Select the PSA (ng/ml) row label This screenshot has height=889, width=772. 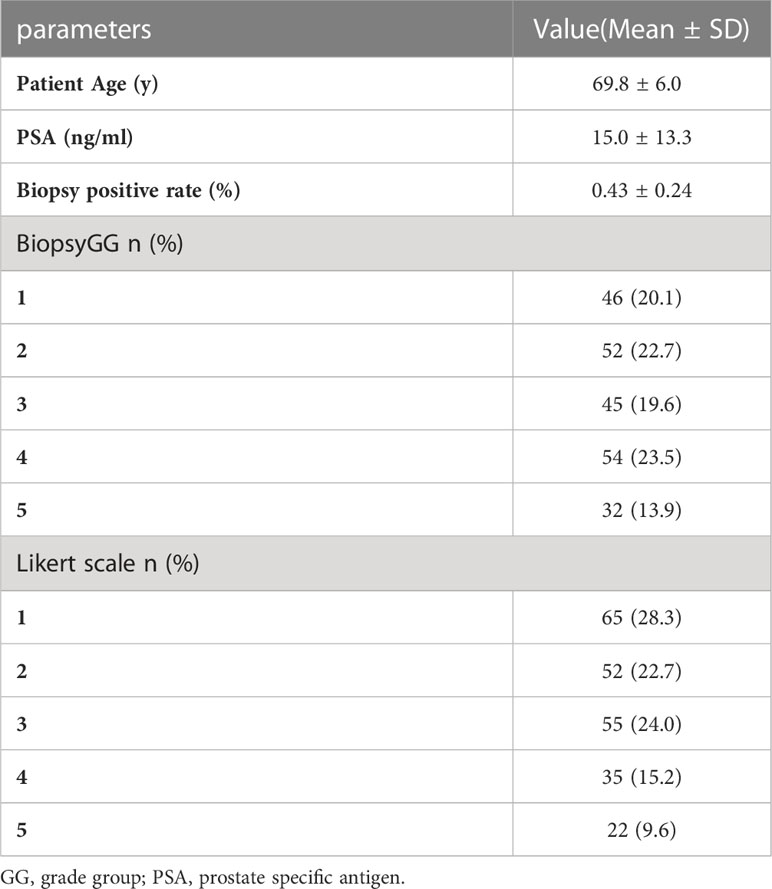75,137
